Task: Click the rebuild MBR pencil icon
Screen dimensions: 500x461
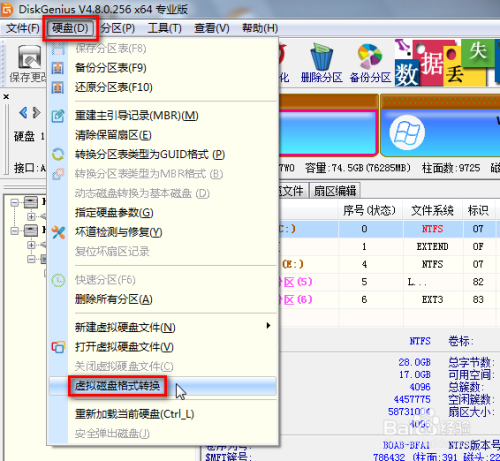Action: (x=58, y=116)
